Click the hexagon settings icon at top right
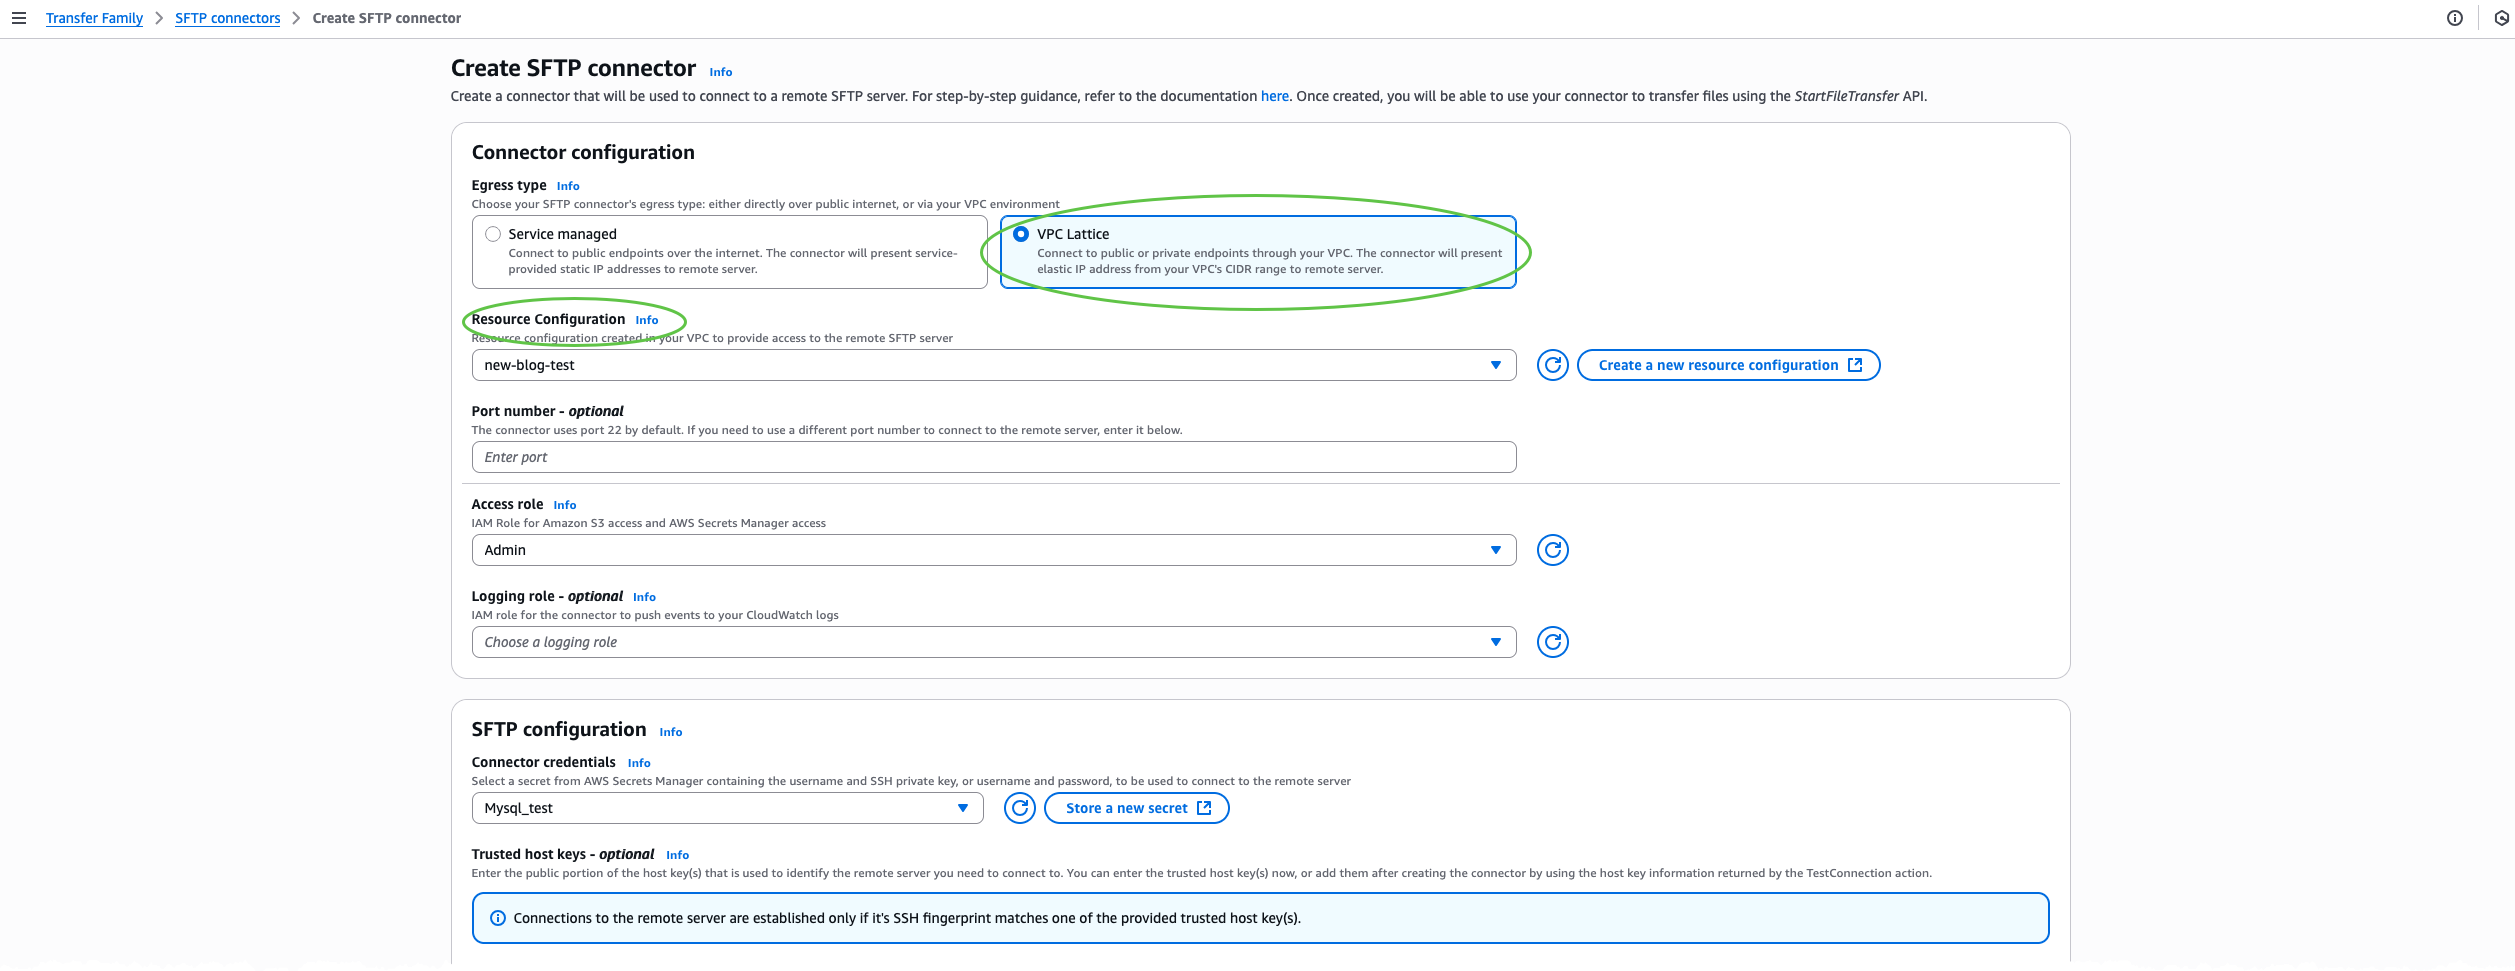This screenshot has width=2515, height=971. [x=2501, y=18]
